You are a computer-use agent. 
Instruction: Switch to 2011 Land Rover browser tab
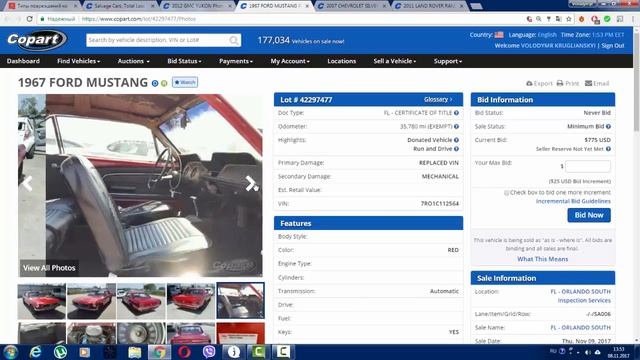pos(429,6)
